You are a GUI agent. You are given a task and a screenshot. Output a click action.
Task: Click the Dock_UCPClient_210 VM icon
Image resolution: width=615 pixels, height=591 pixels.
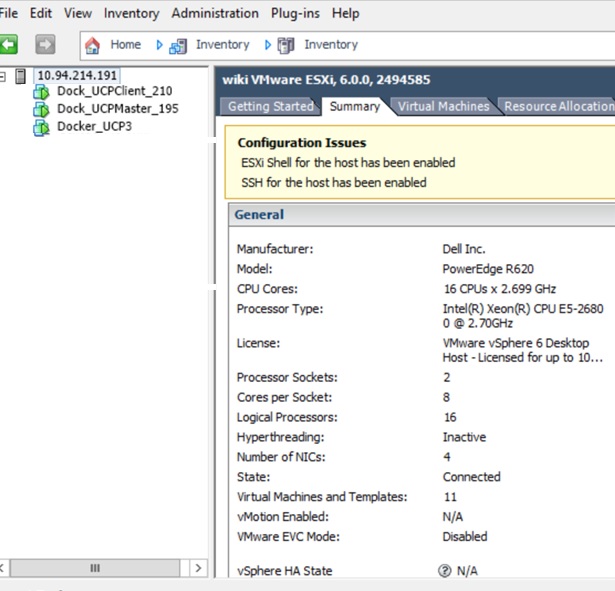coord(41,92)
